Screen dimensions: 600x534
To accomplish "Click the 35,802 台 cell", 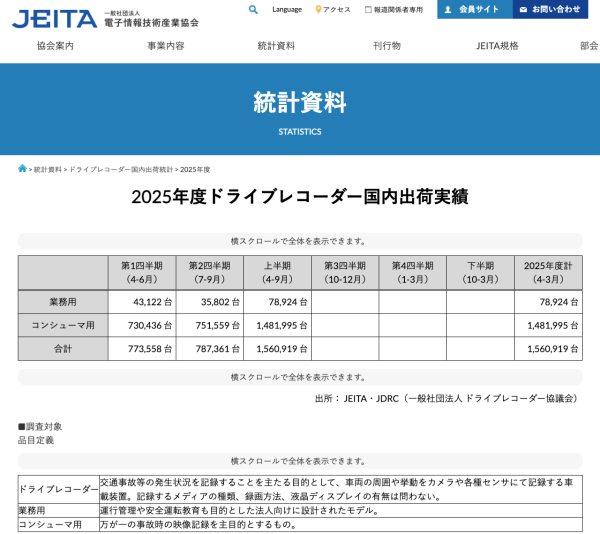I will pyautogui.click(x=210, y=302).
